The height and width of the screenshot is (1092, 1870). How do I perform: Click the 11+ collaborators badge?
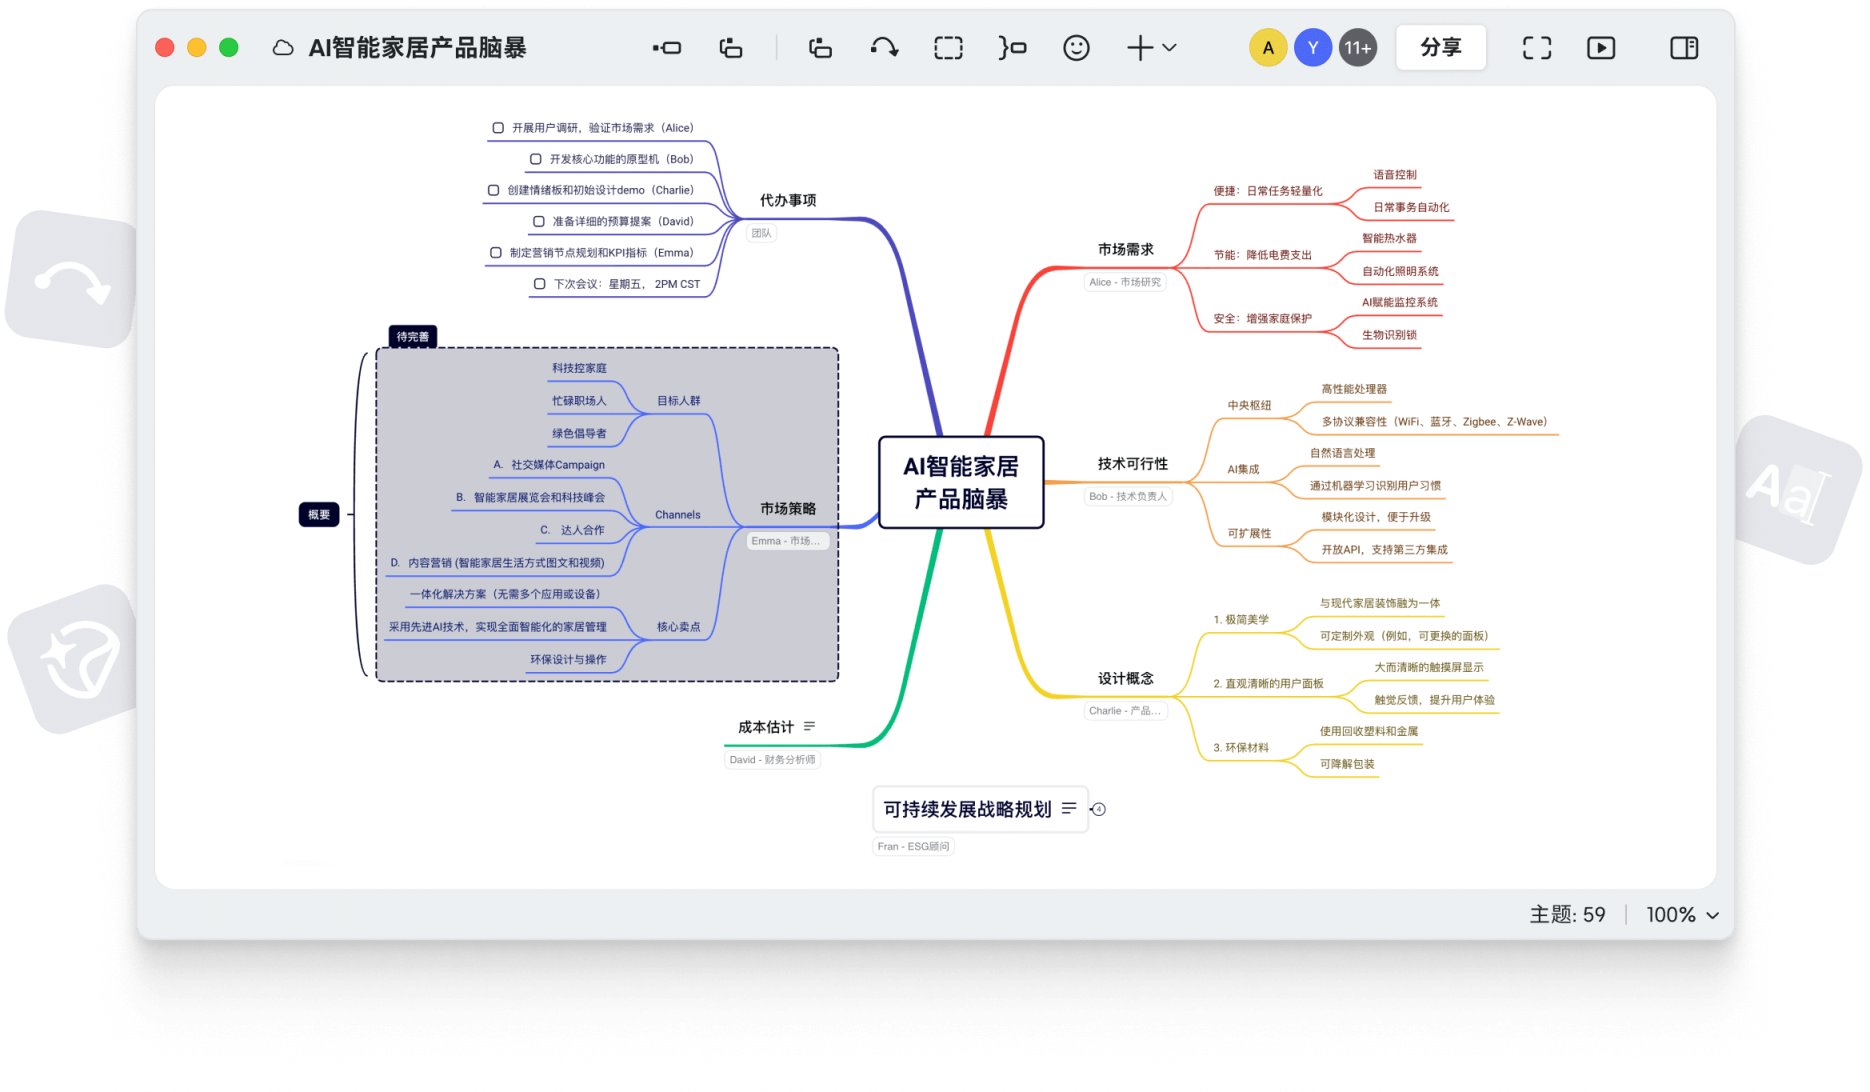point(1357,48)
